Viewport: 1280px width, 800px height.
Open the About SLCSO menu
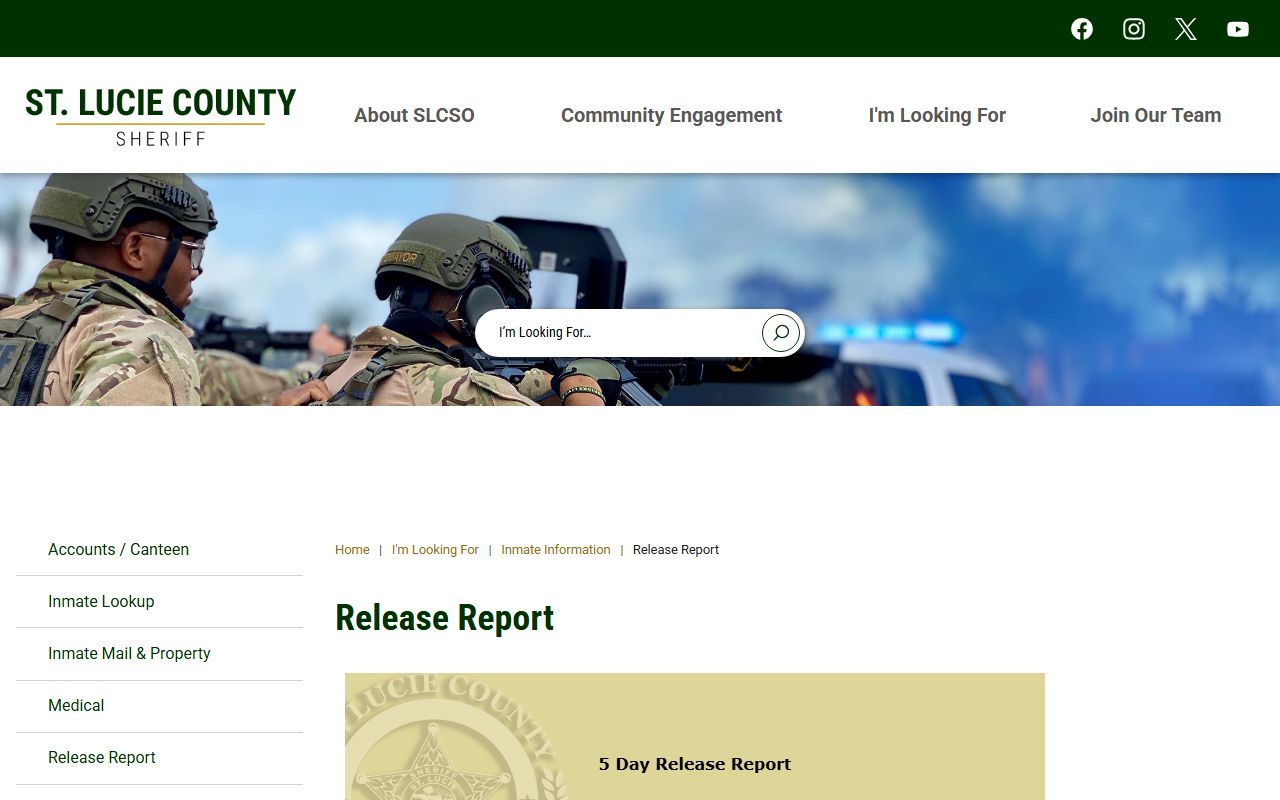pos(414,115)
